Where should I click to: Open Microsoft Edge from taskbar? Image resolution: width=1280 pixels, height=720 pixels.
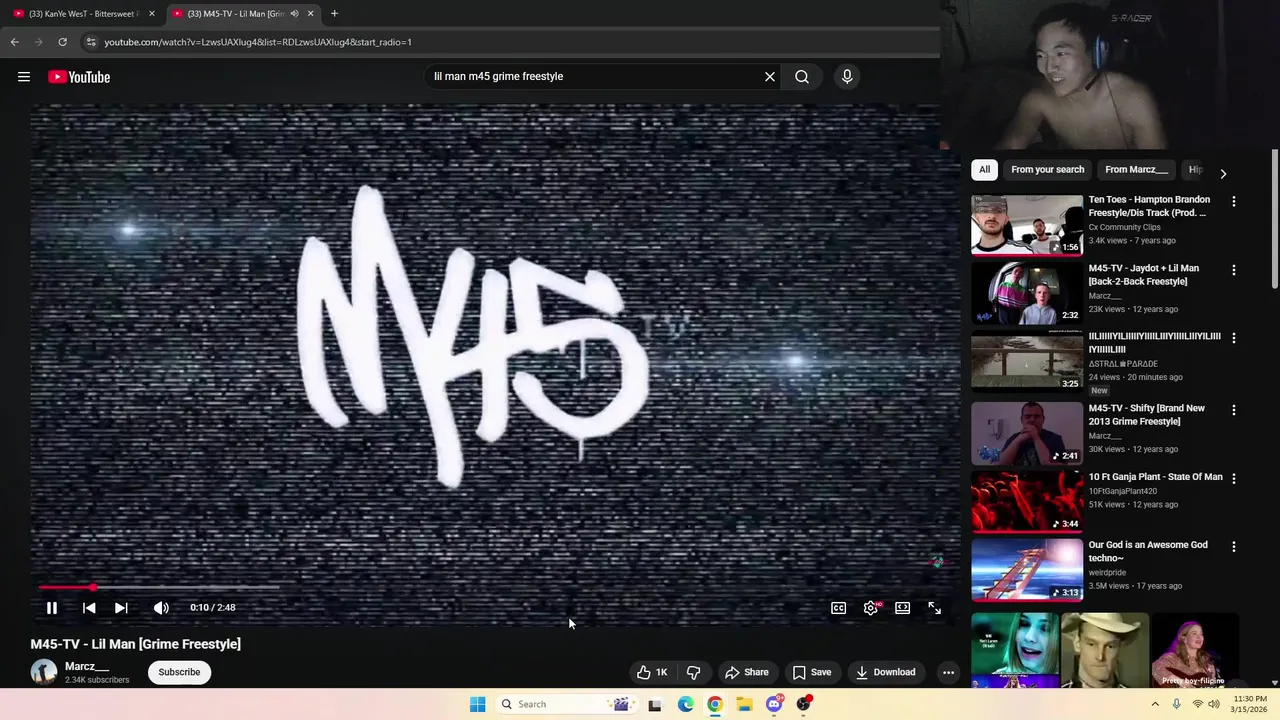click(685, 704)
